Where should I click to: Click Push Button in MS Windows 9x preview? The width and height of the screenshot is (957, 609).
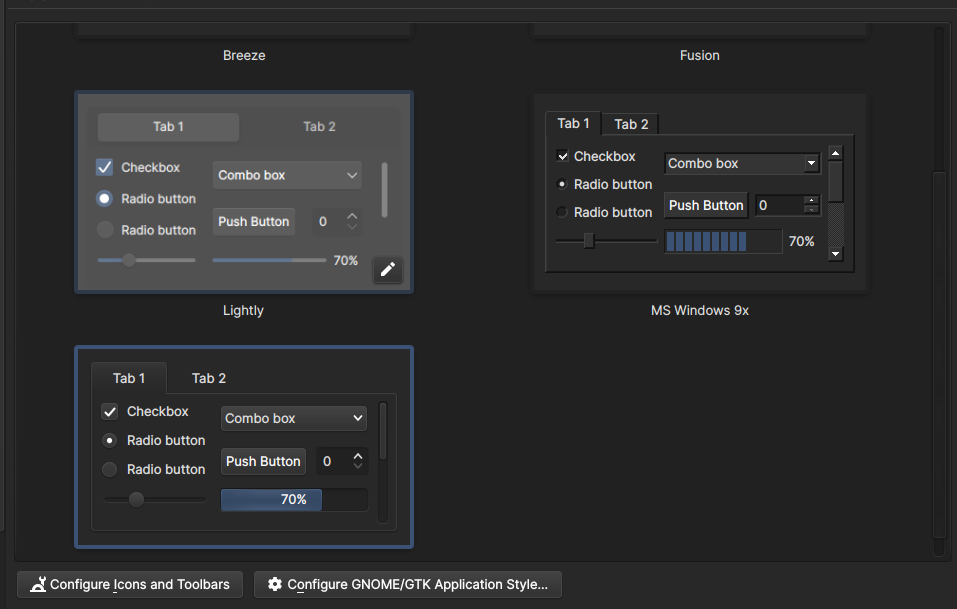click(x=706, y=206)
